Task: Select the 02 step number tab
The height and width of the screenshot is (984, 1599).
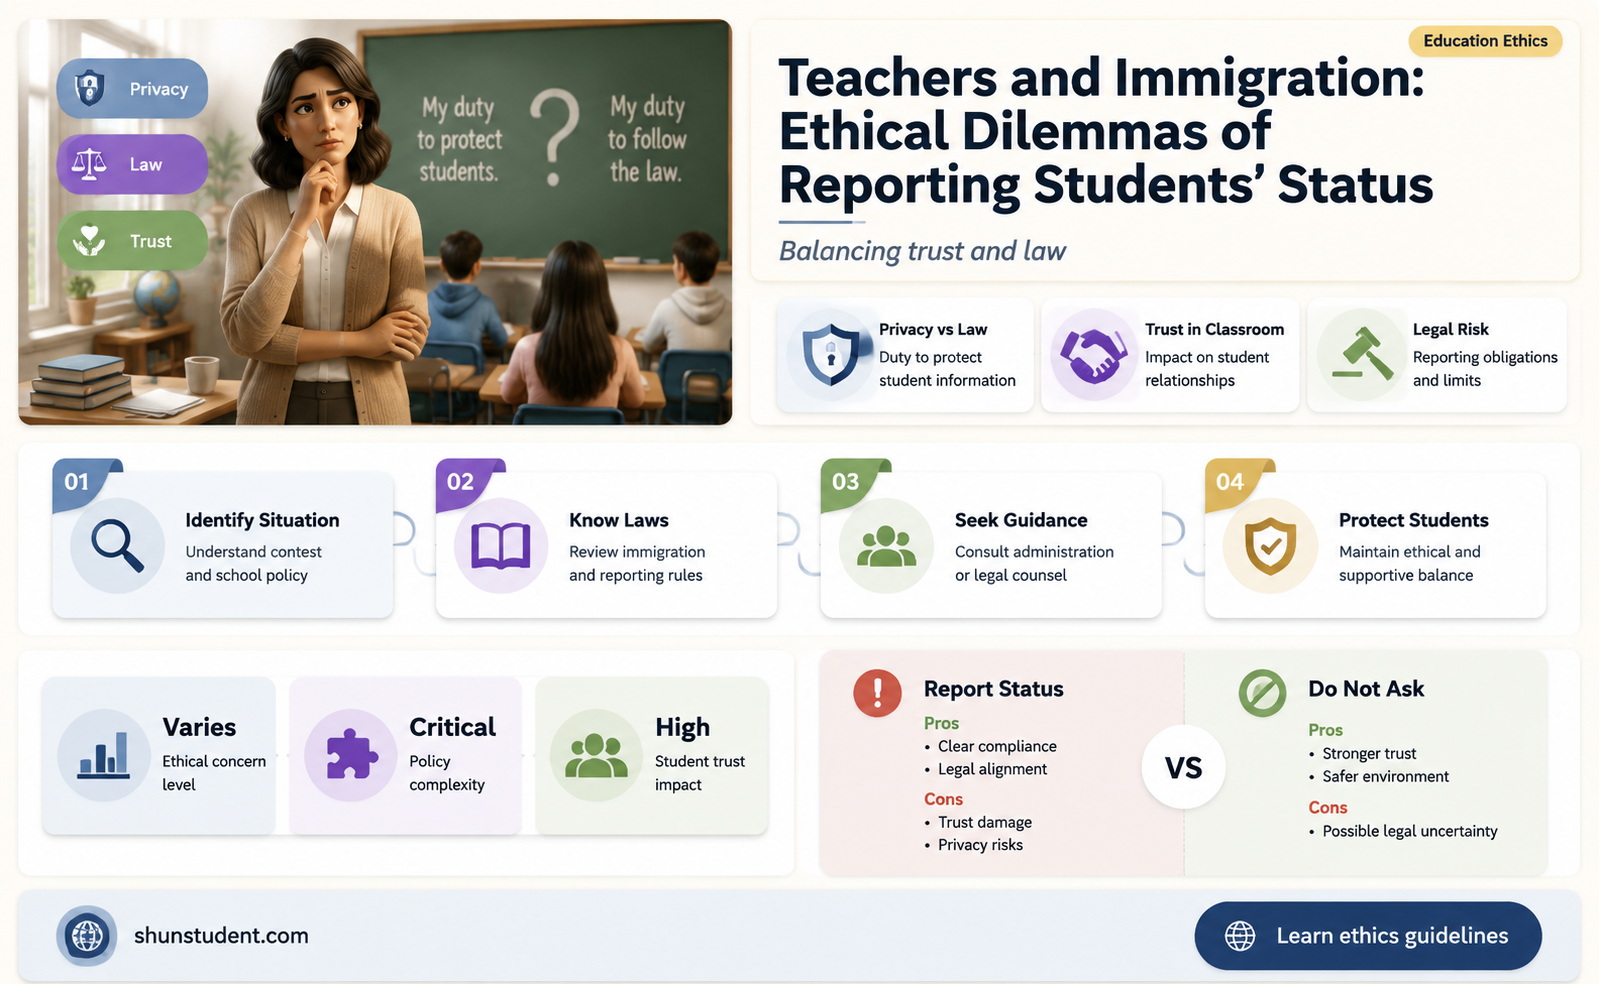Action: 467,483
